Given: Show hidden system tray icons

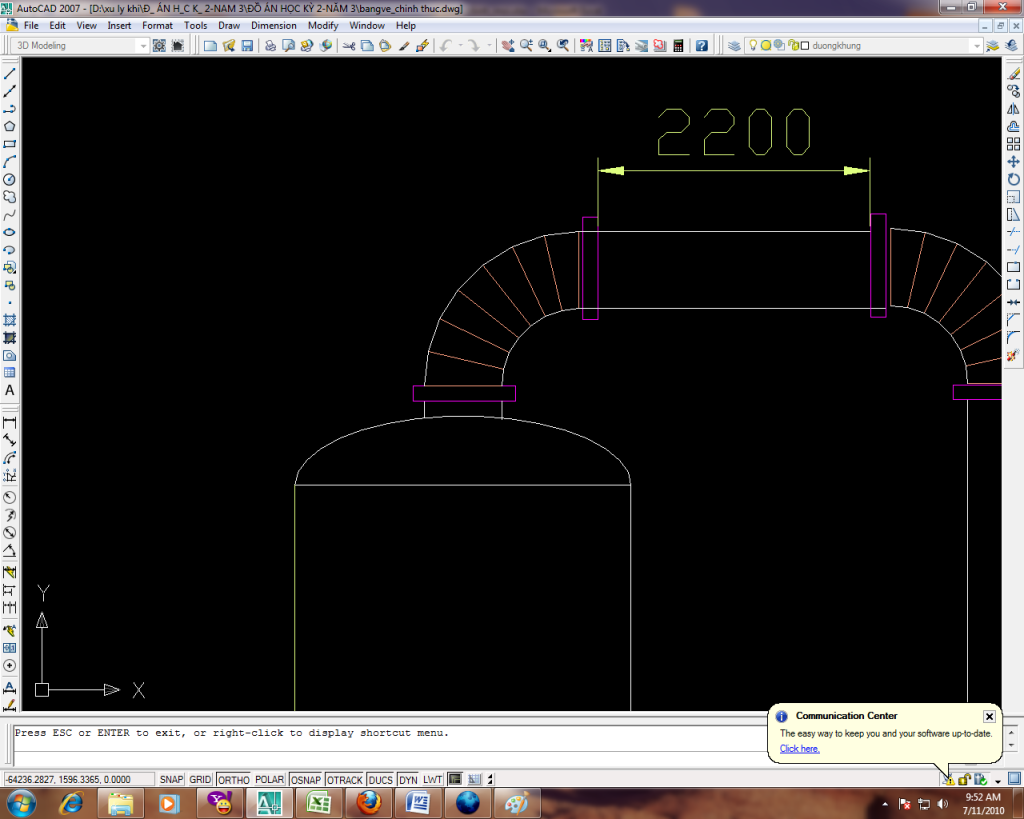Looking at the screenshot, I should [x=885, y=803].
